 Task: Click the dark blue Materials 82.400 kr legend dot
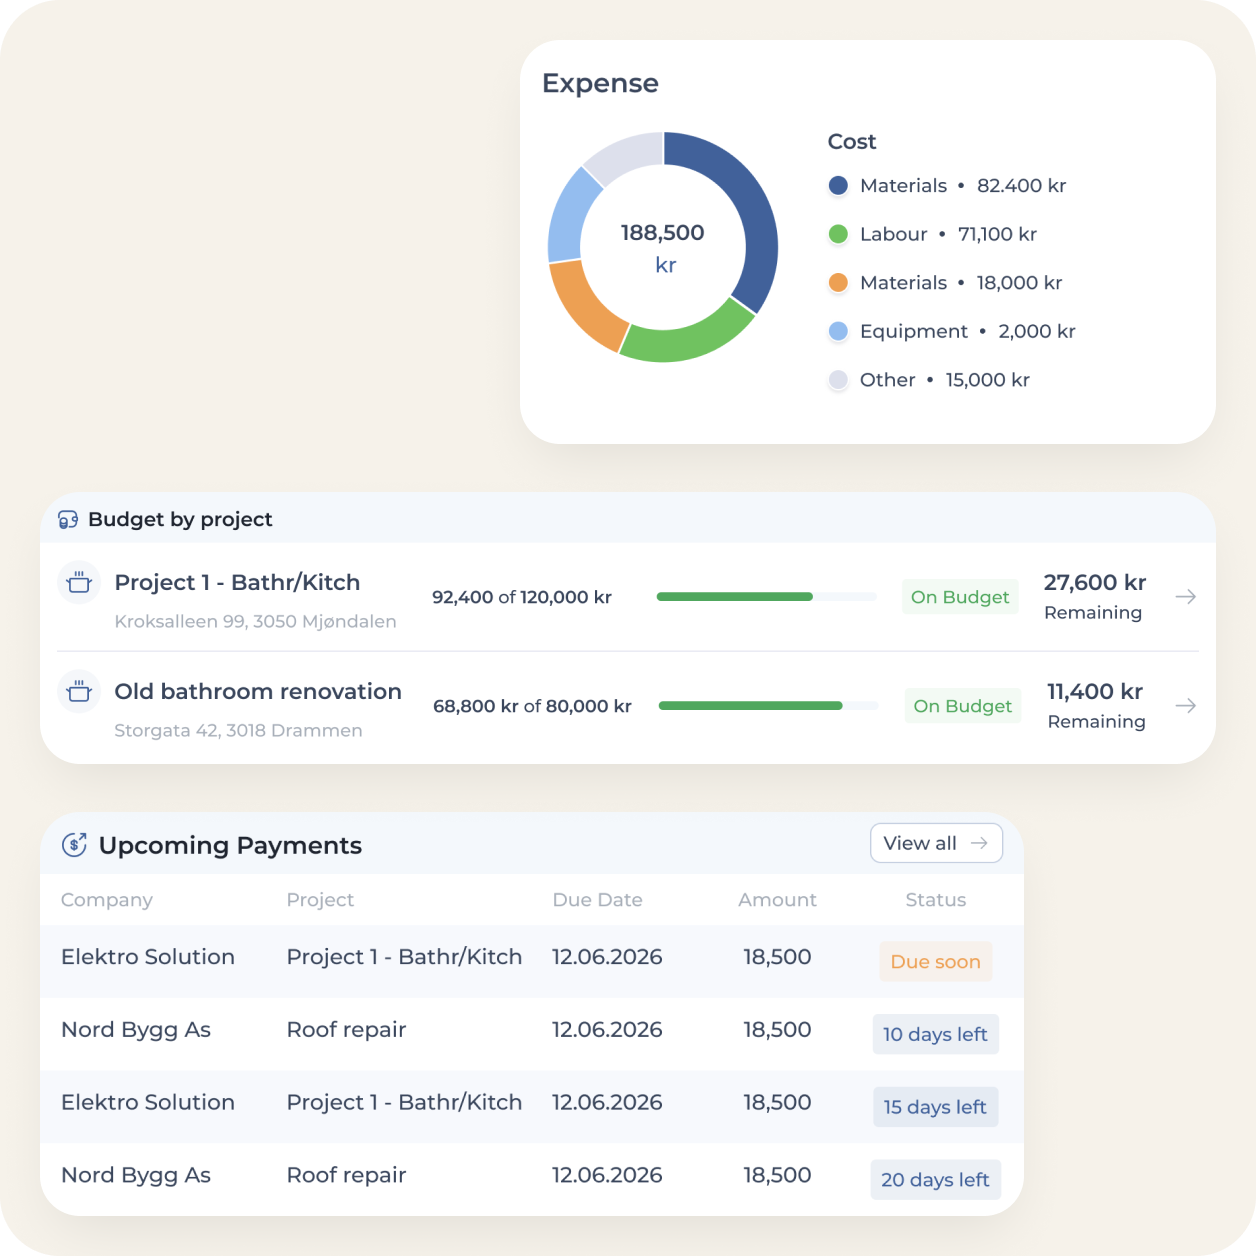[x=838, y=186]
